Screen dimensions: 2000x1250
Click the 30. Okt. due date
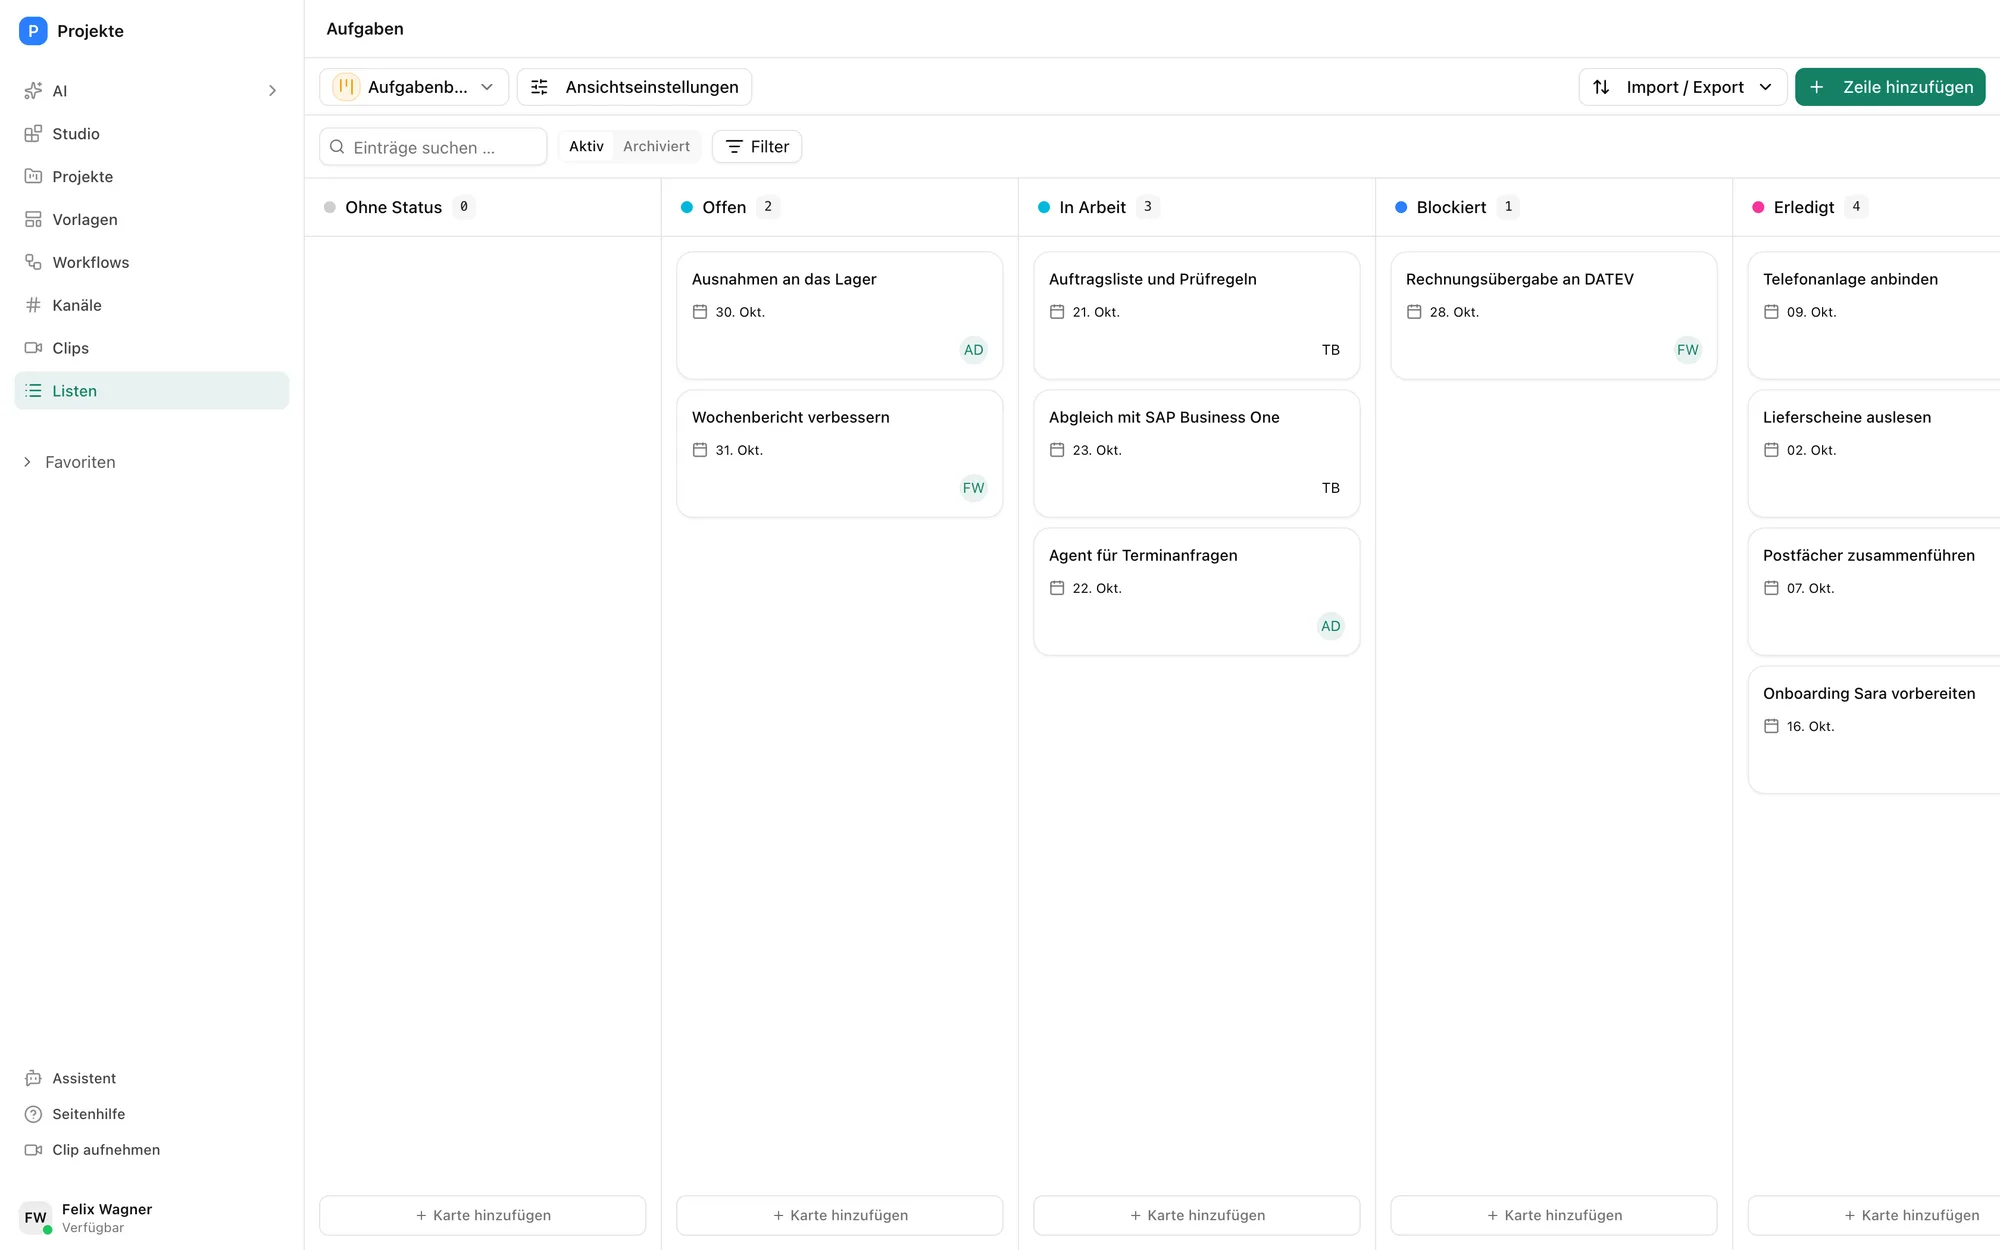coord(740,312)
